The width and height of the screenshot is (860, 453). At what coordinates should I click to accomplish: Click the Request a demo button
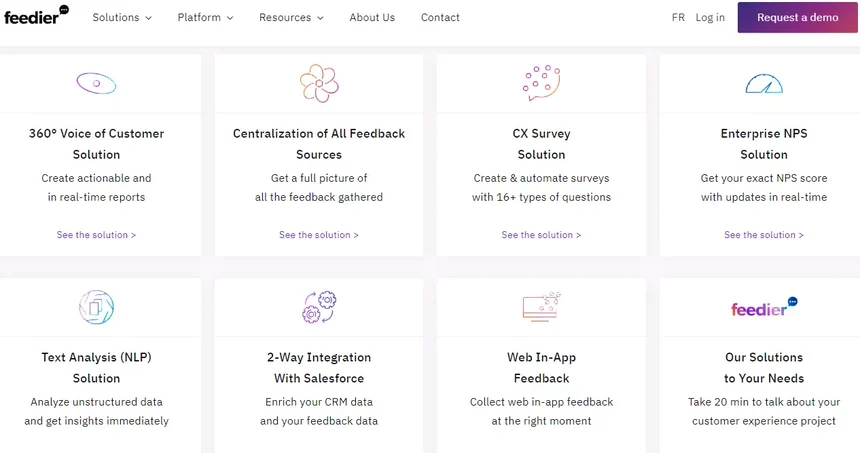(797, 18)
